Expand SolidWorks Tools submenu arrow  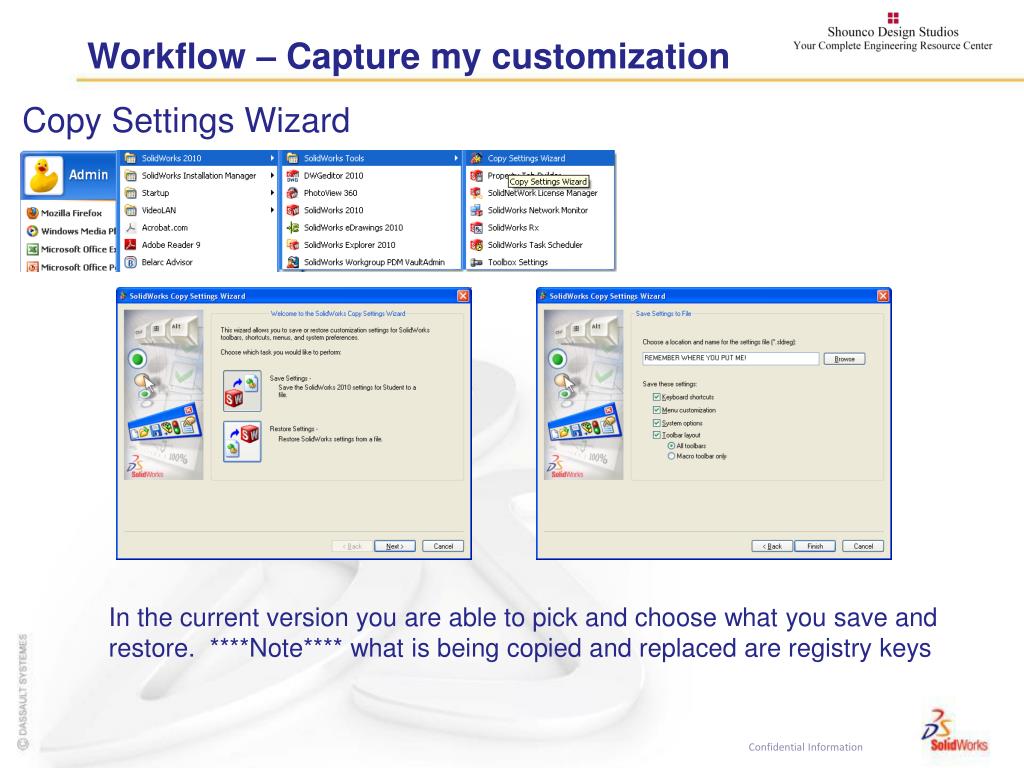pos(456,158)
